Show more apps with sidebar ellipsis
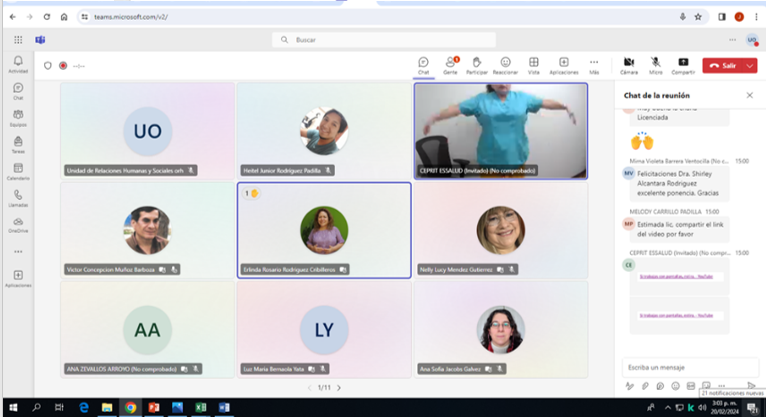 (18, 252)
